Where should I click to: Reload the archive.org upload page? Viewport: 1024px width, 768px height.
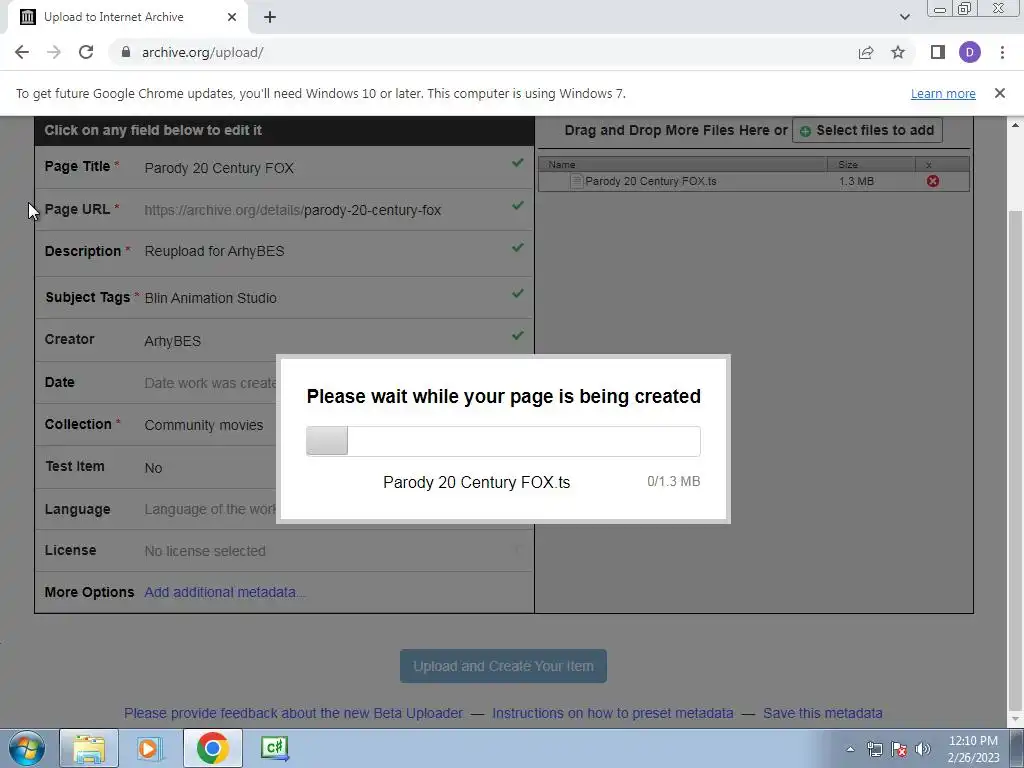(x=86, y=52)
